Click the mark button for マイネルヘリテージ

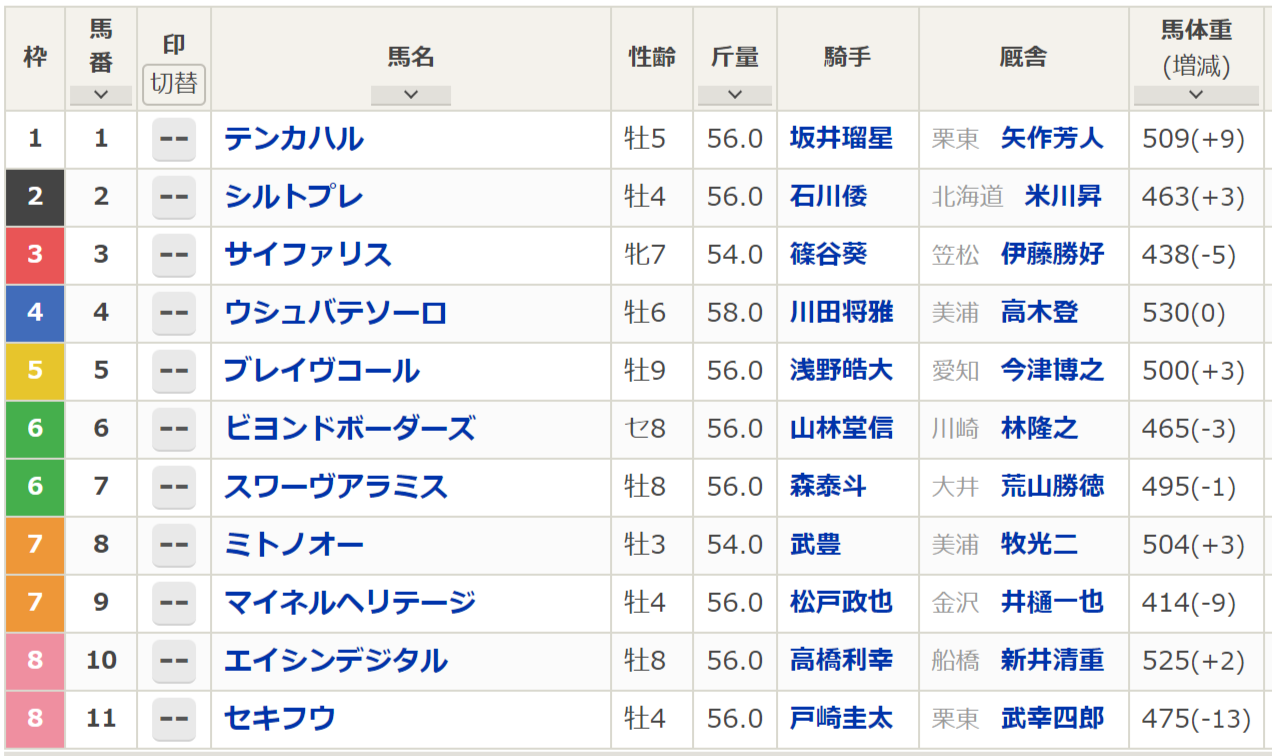click(174, 602)
